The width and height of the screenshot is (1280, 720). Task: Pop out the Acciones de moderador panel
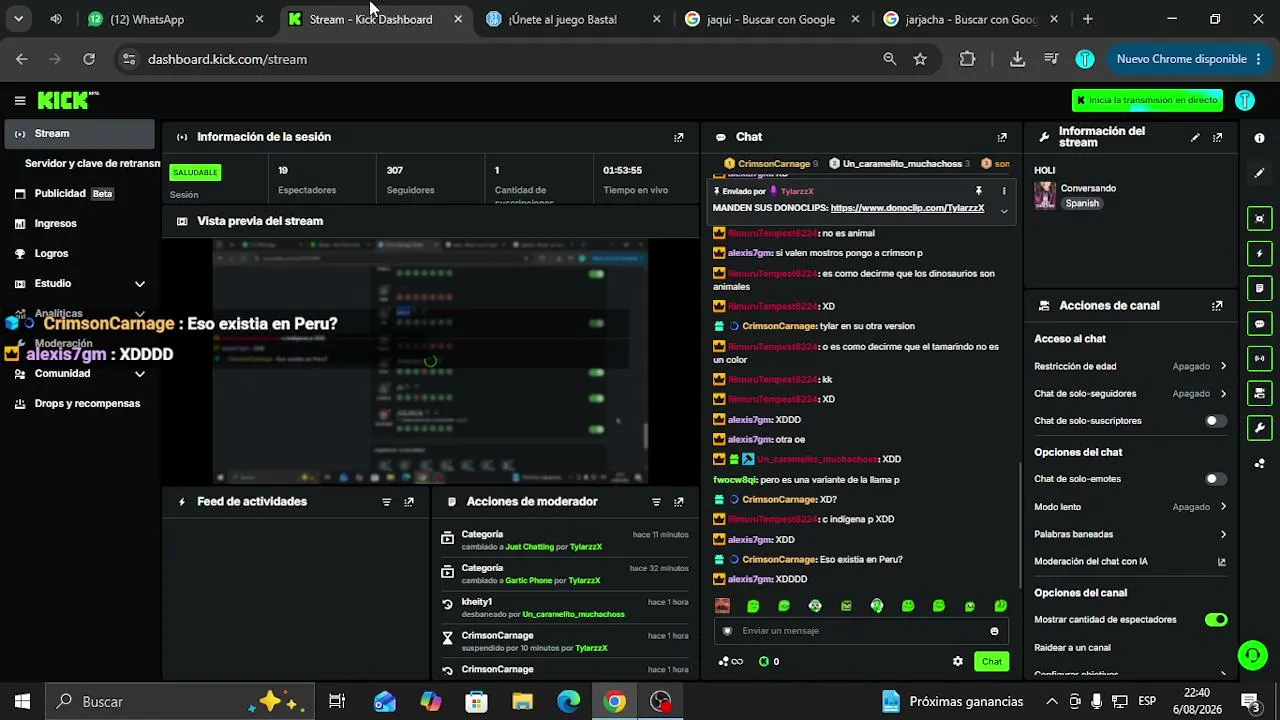679,502
